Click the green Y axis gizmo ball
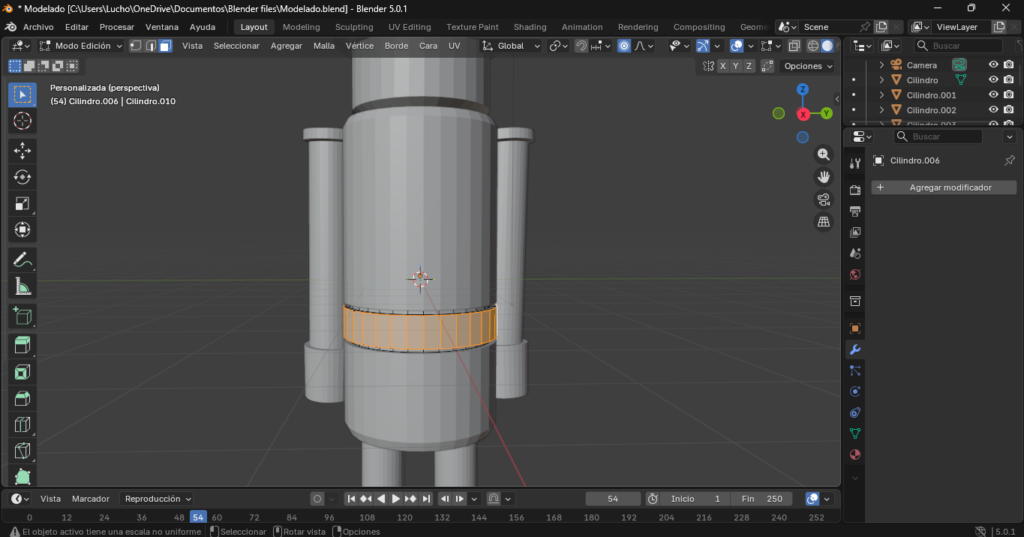This screenshot has width=1024, height=537. (827, 113)
